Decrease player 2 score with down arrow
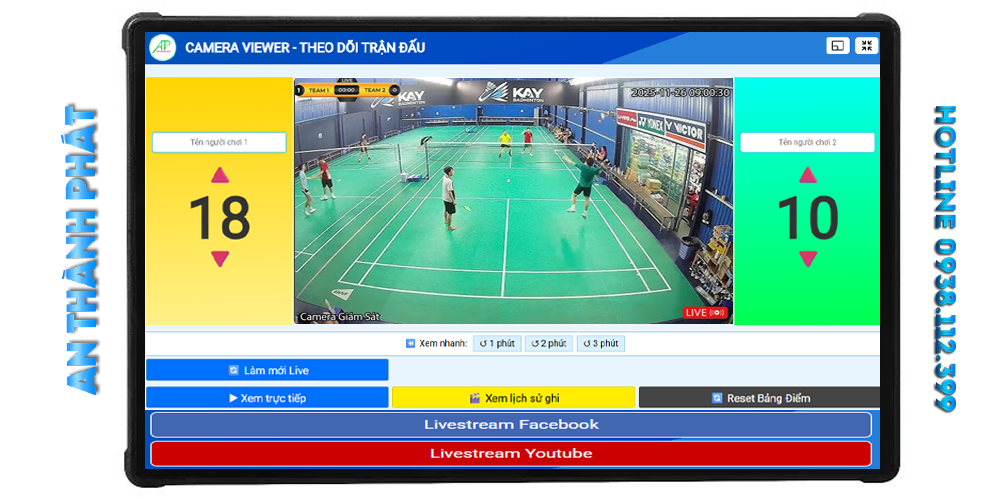 [x=807, y=258]
